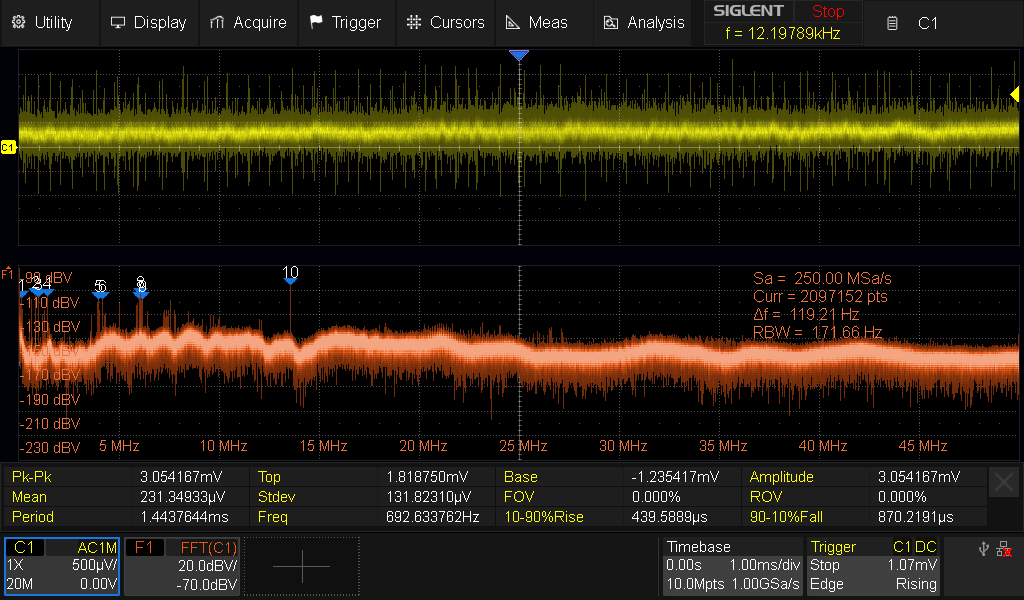Toggle the C1 channel settings box
The image size is (1024, 600).
62,566
